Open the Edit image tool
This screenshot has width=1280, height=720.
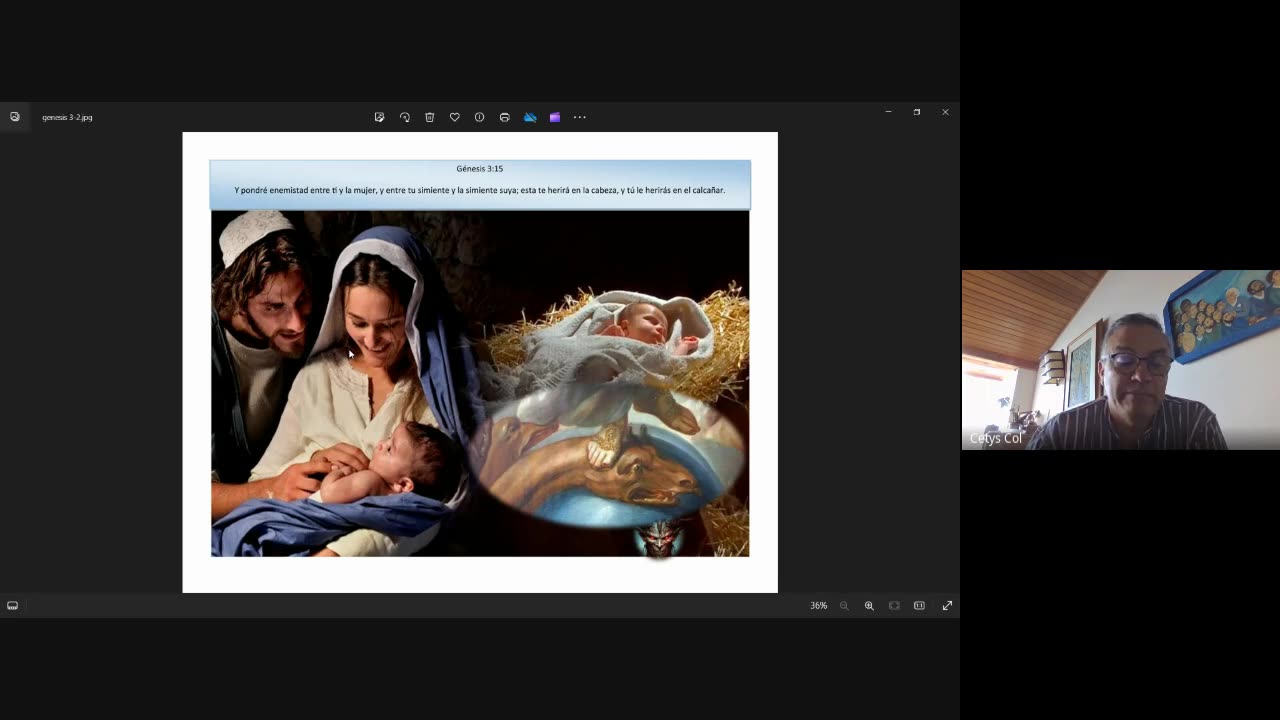379,117
